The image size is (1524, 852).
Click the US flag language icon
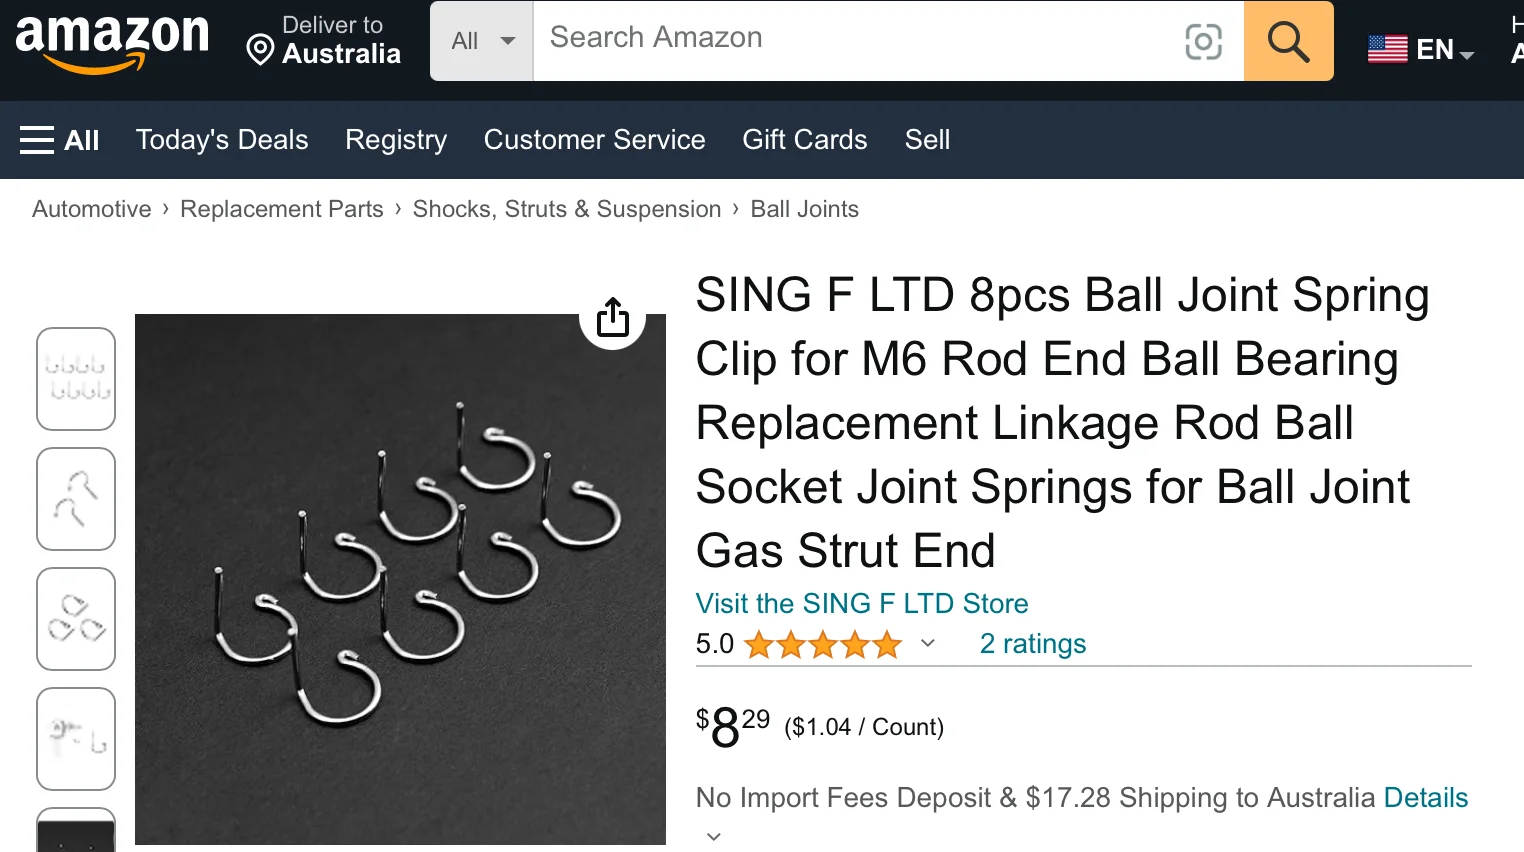pos(1387,49)
